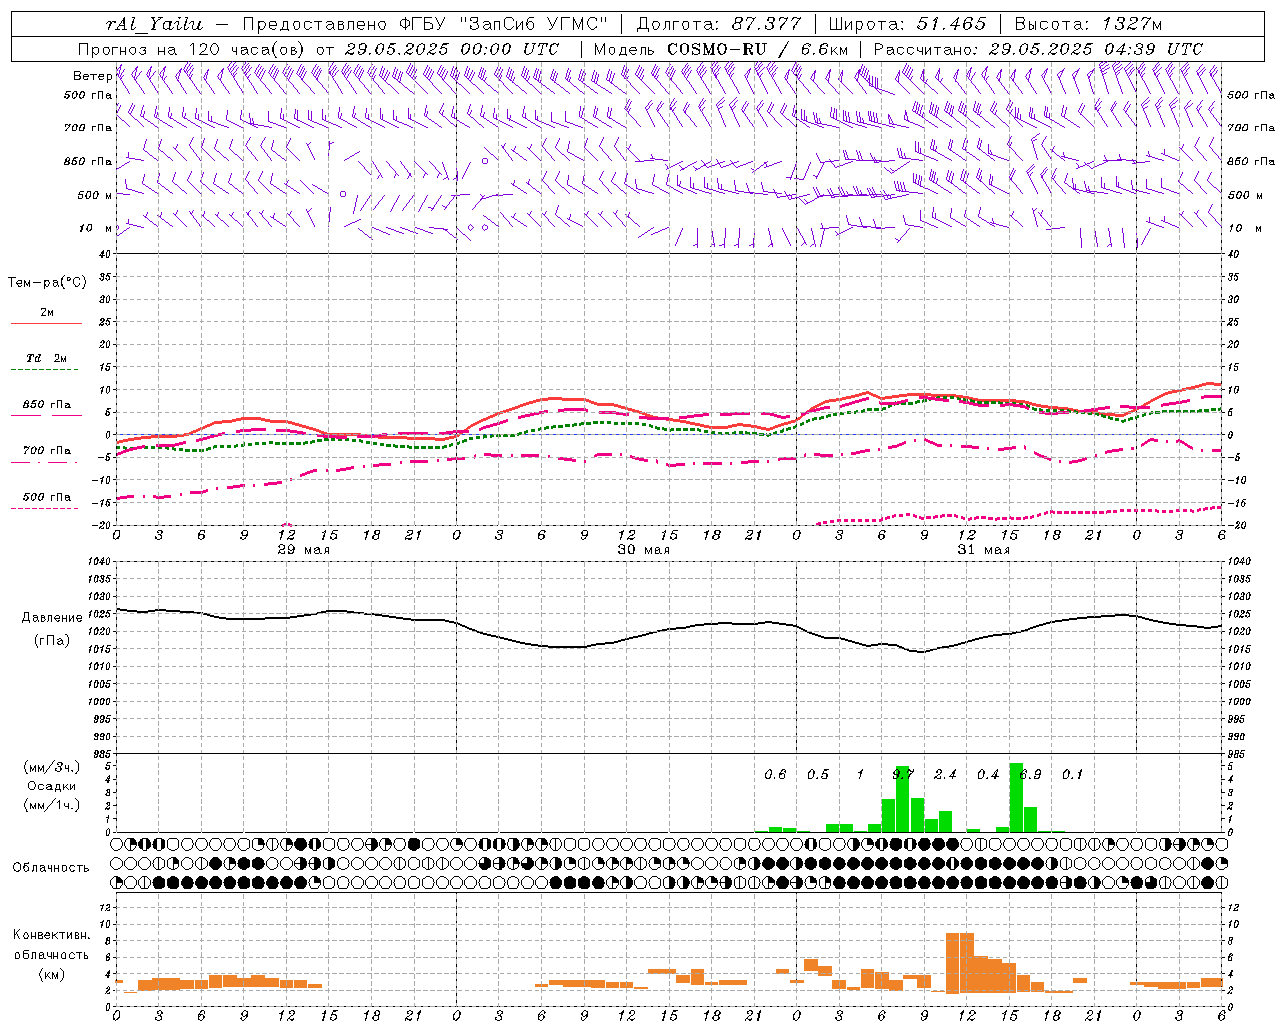Screen dimensions: 1280x1024
Task: Click the date label 31 мая
Action: [x=983, y=550]
